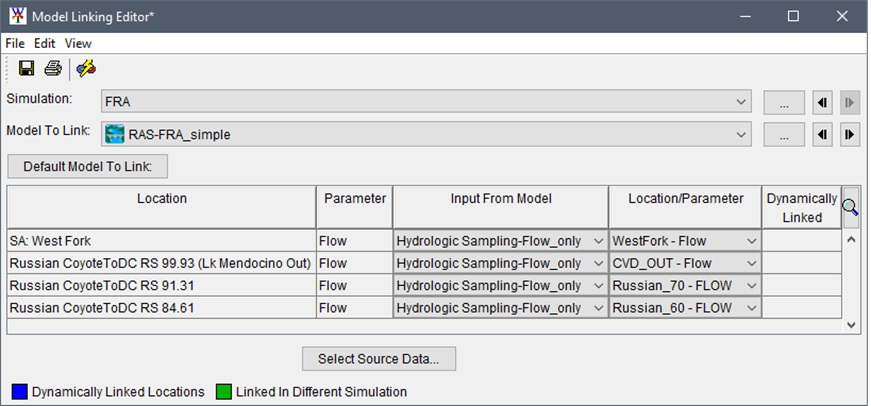Click green Linked In Different Simulation swatch

222,391
